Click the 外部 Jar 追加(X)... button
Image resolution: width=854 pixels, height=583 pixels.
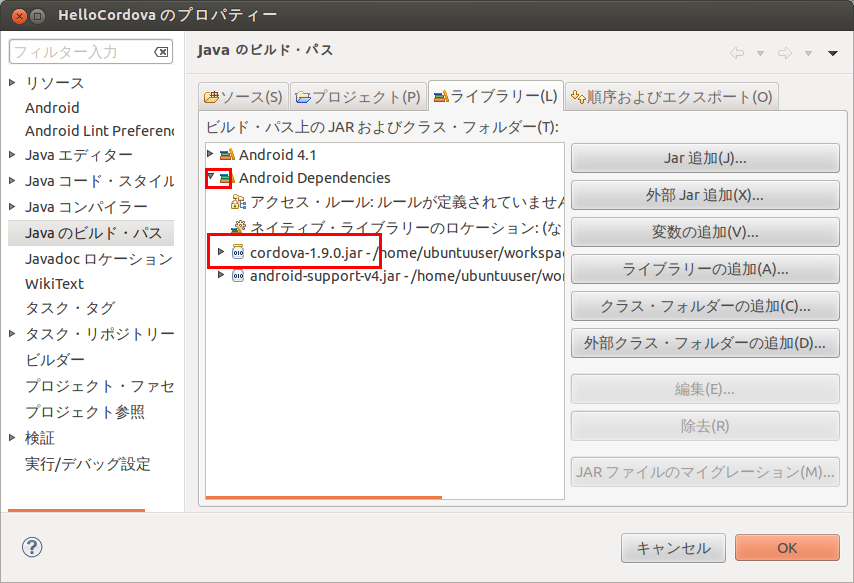(x=705, y=195)
